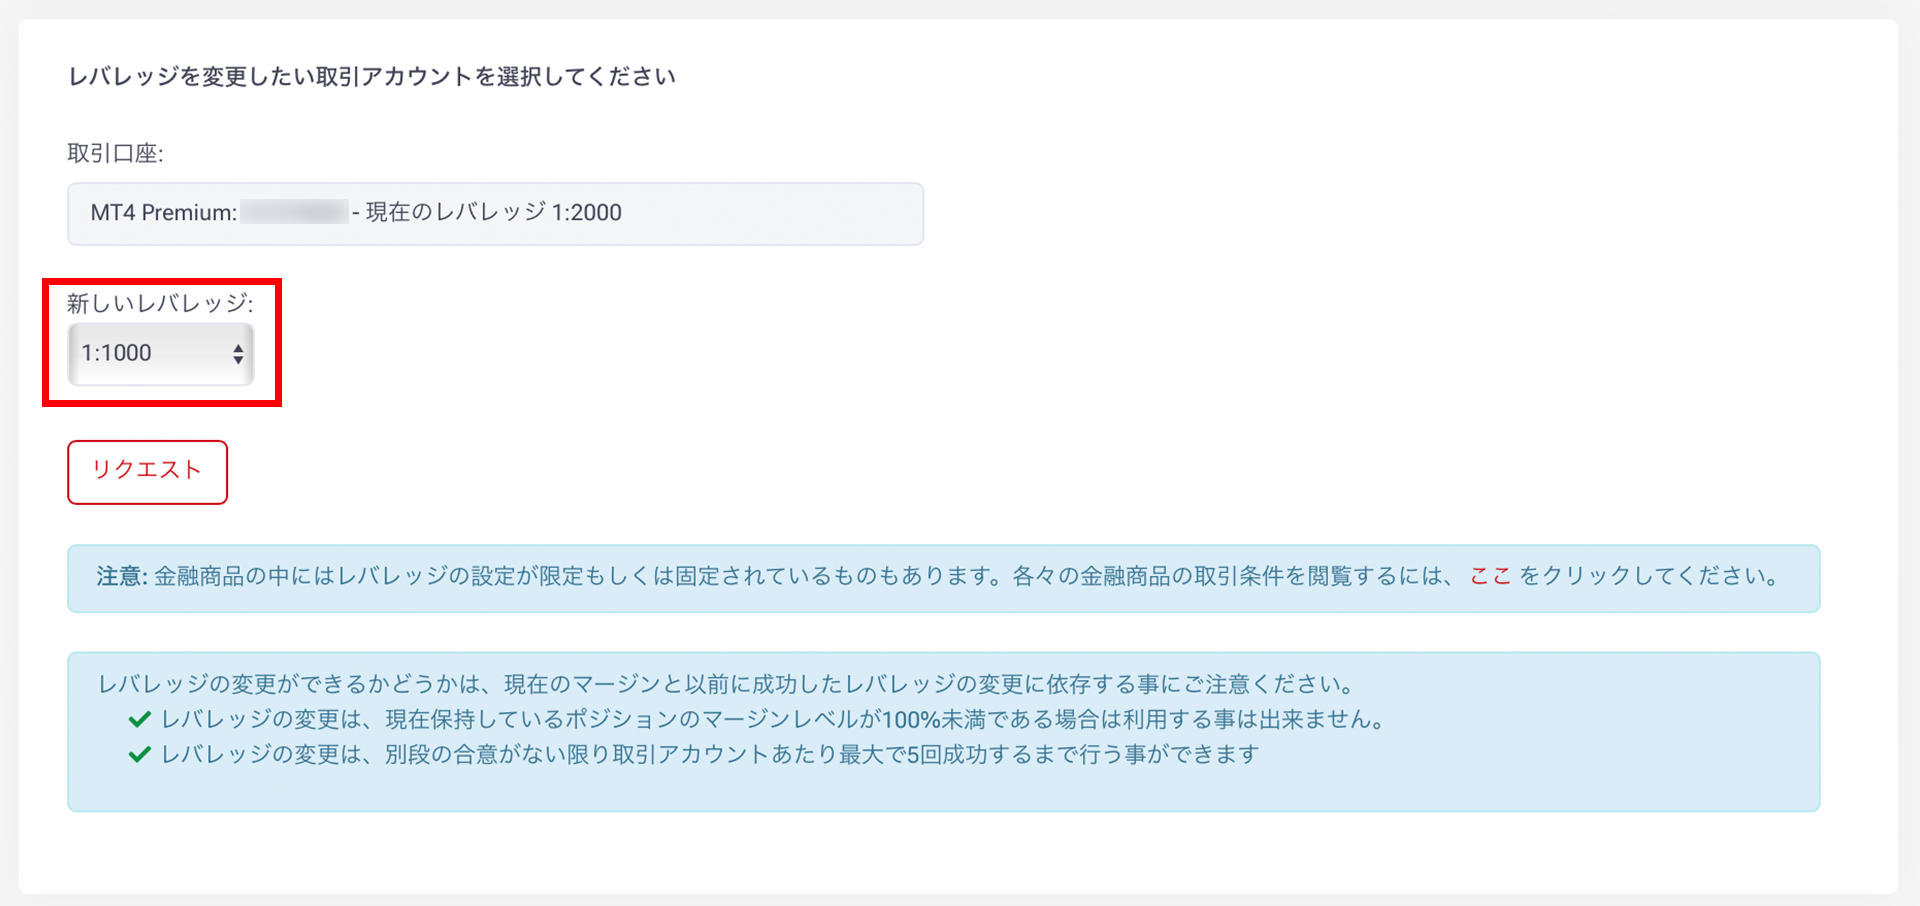This screenshot has width=1920, height=906.
Task: Open the 取引口座 account selection field
Action: pyautogui.click(x=495, y=214)
